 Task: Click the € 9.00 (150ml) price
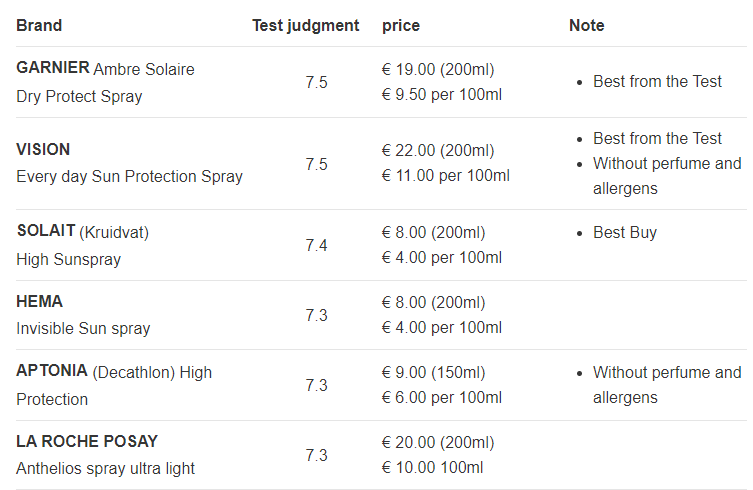433,372
